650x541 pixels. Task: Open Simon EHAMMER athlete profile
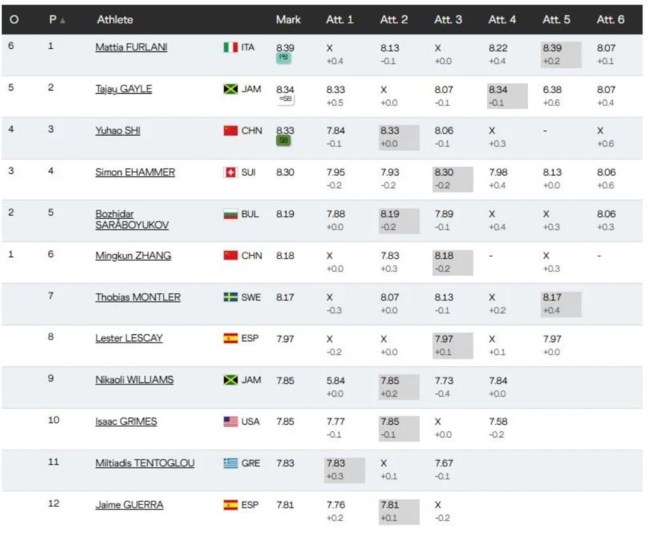(135, 172)
